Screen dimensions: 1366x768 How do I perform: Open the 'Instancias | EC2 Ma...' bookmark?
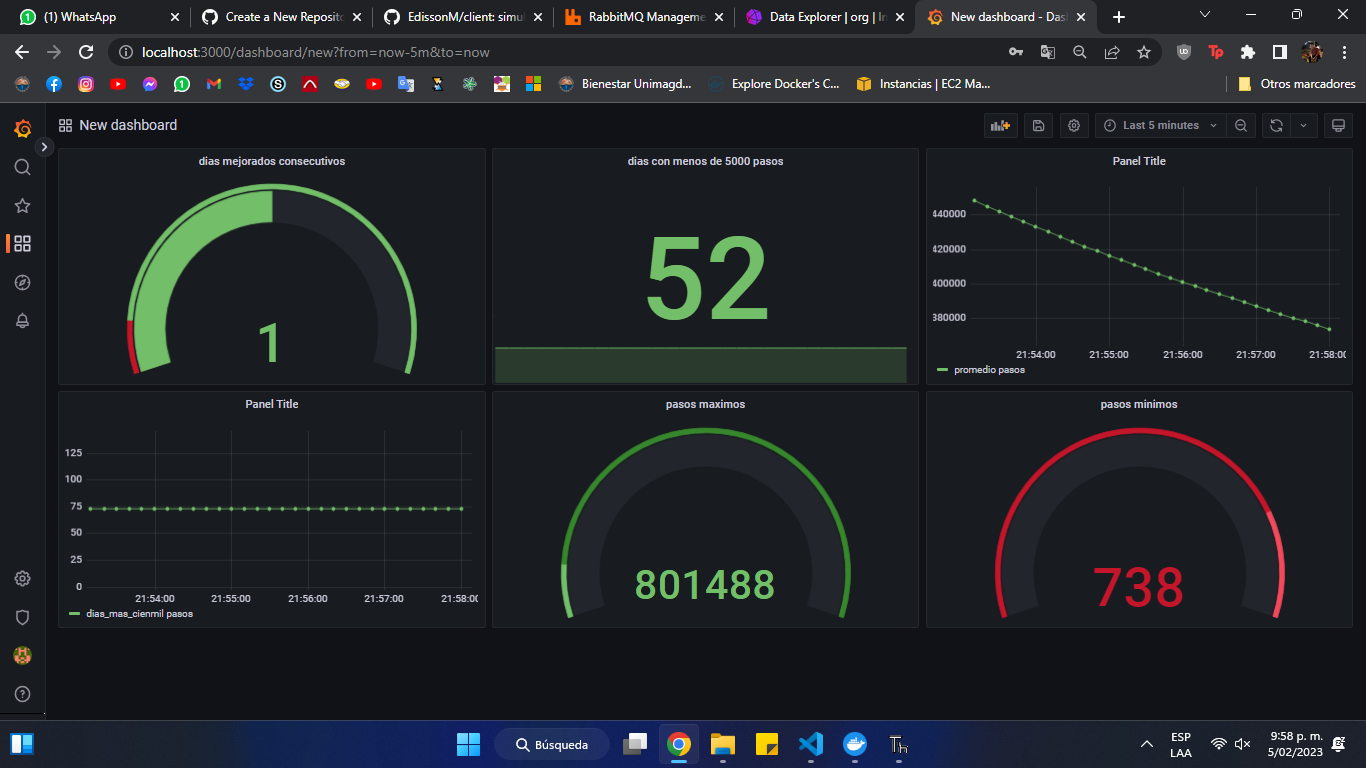pyautogui.click(x=923, y=84)
